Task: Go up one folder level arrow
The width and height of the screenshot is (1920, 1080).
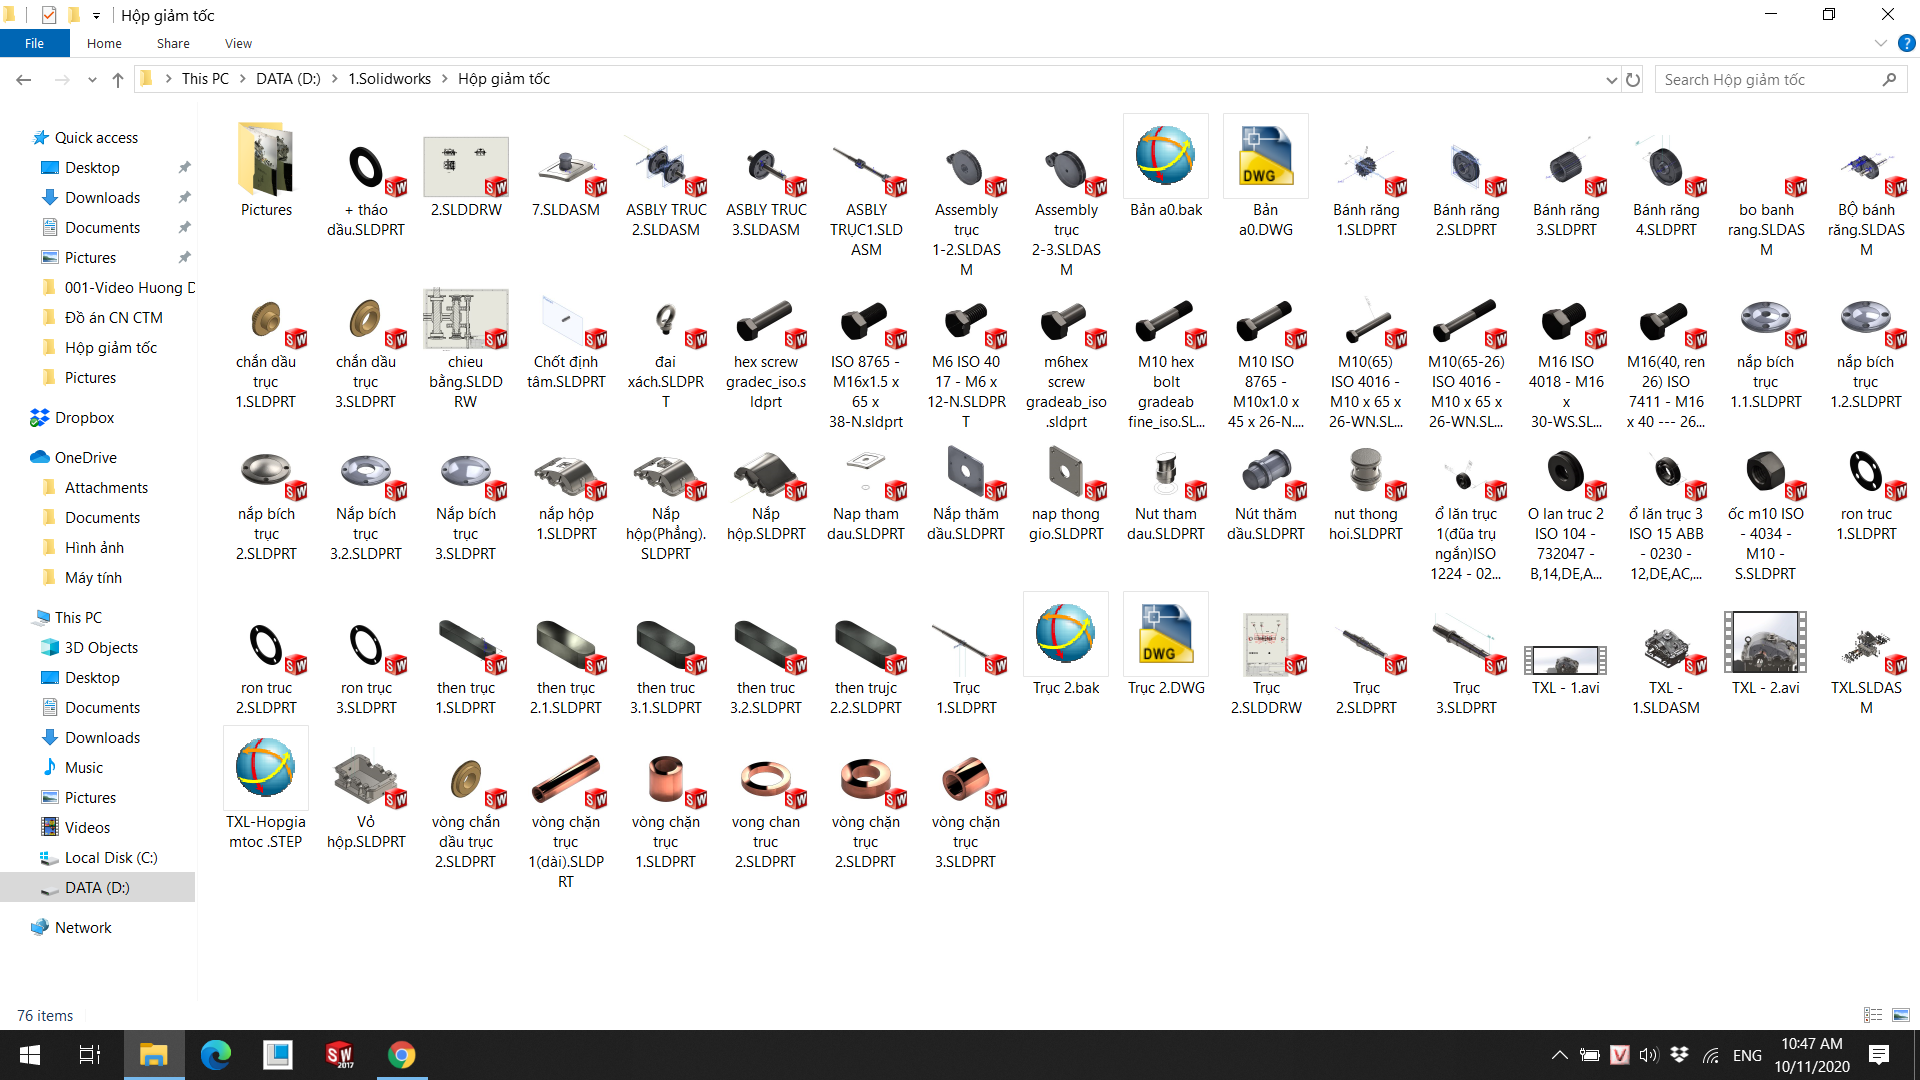Action: click(118, 80)
